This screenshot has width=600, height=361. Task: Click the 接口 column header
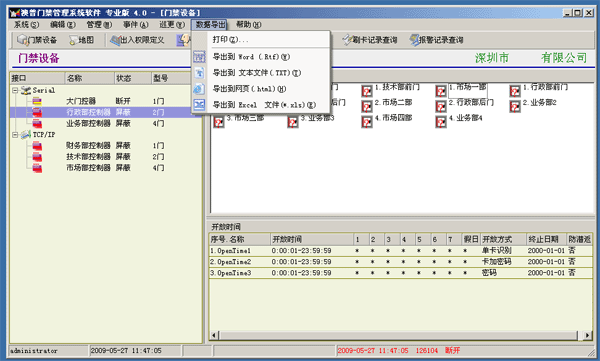pos(37,78)
